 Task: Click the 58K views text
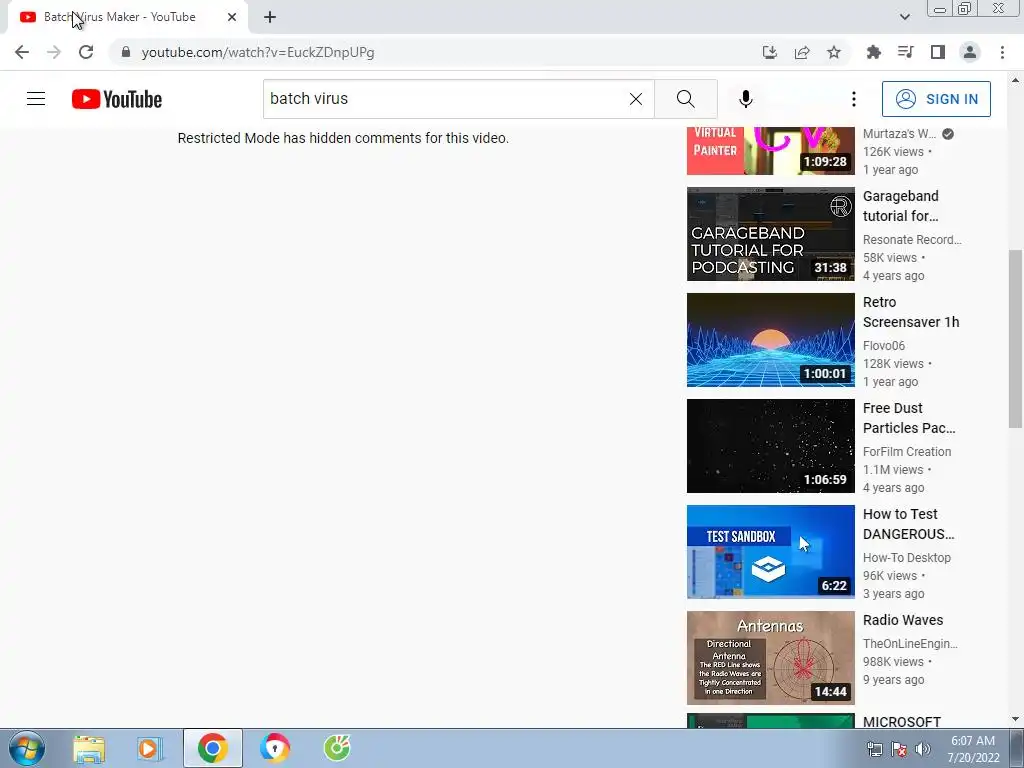(x=889, y=257)
